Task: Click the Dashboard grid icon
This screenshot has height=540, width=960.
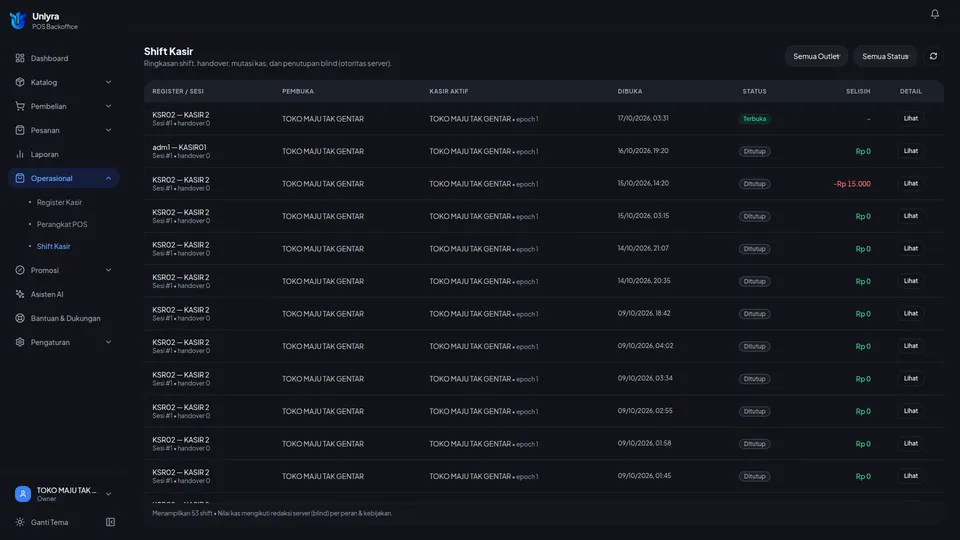Action: (x=20, y=58)
